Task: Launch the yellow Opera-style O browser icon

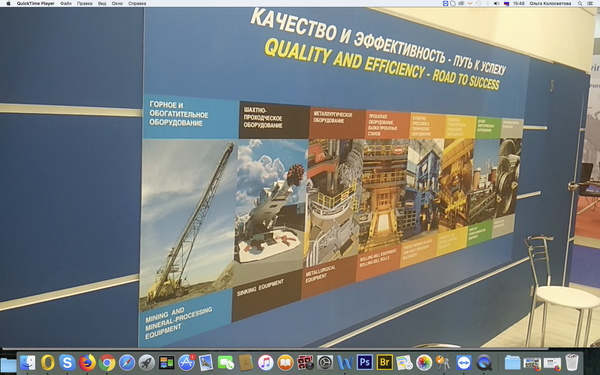Action: [48, 362]
